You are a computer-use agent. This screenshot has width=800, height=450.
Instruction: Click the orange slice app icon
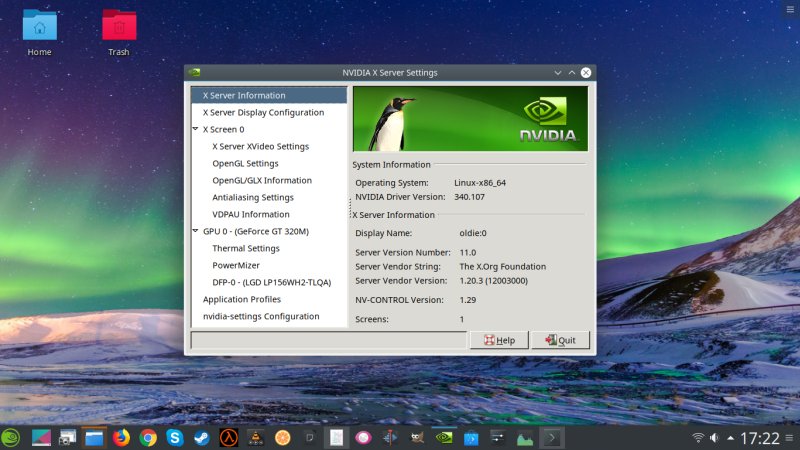click(x=282, y=438)
